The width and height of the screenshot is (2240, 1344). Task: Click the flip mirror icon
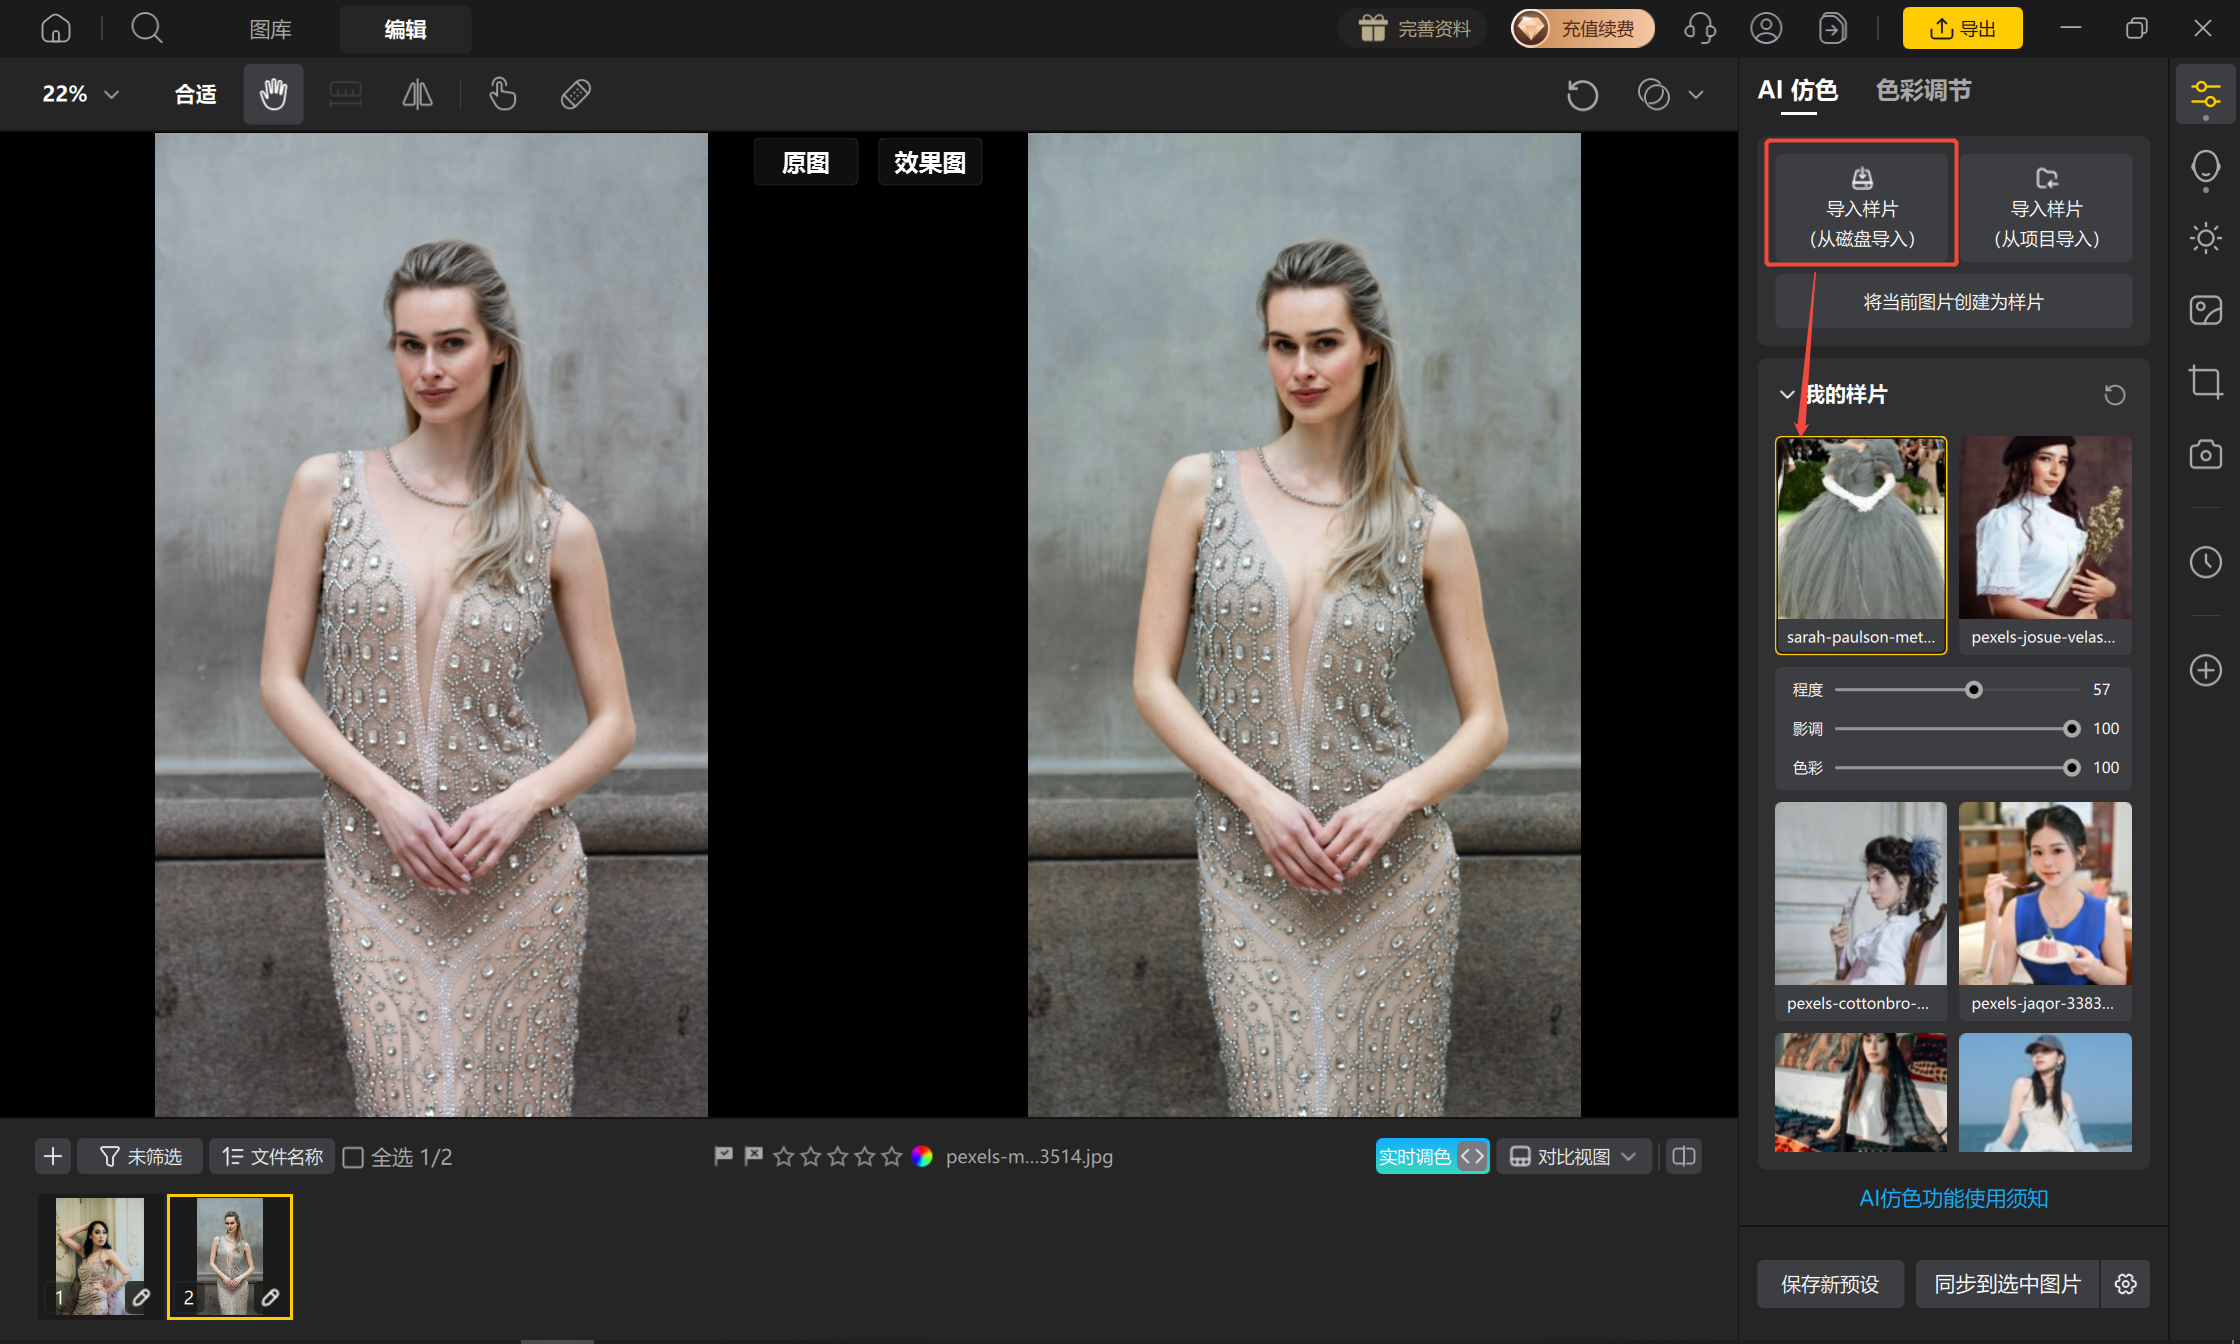click(x=417, y=94)
